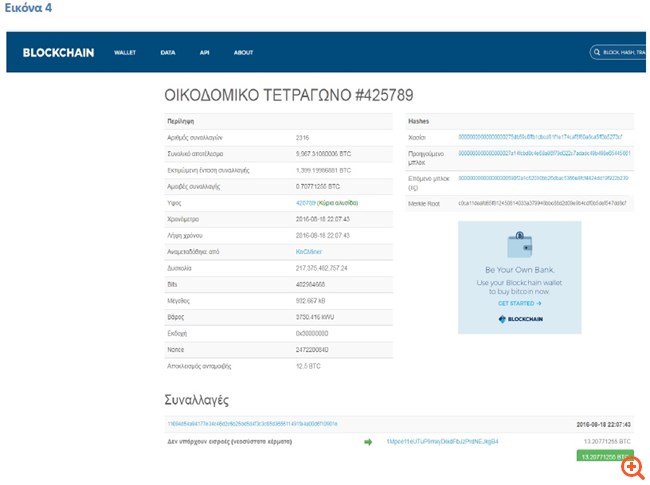Focus the block hash search field
Viewport: 650px width, 485px height.
(x=618, y=52)
